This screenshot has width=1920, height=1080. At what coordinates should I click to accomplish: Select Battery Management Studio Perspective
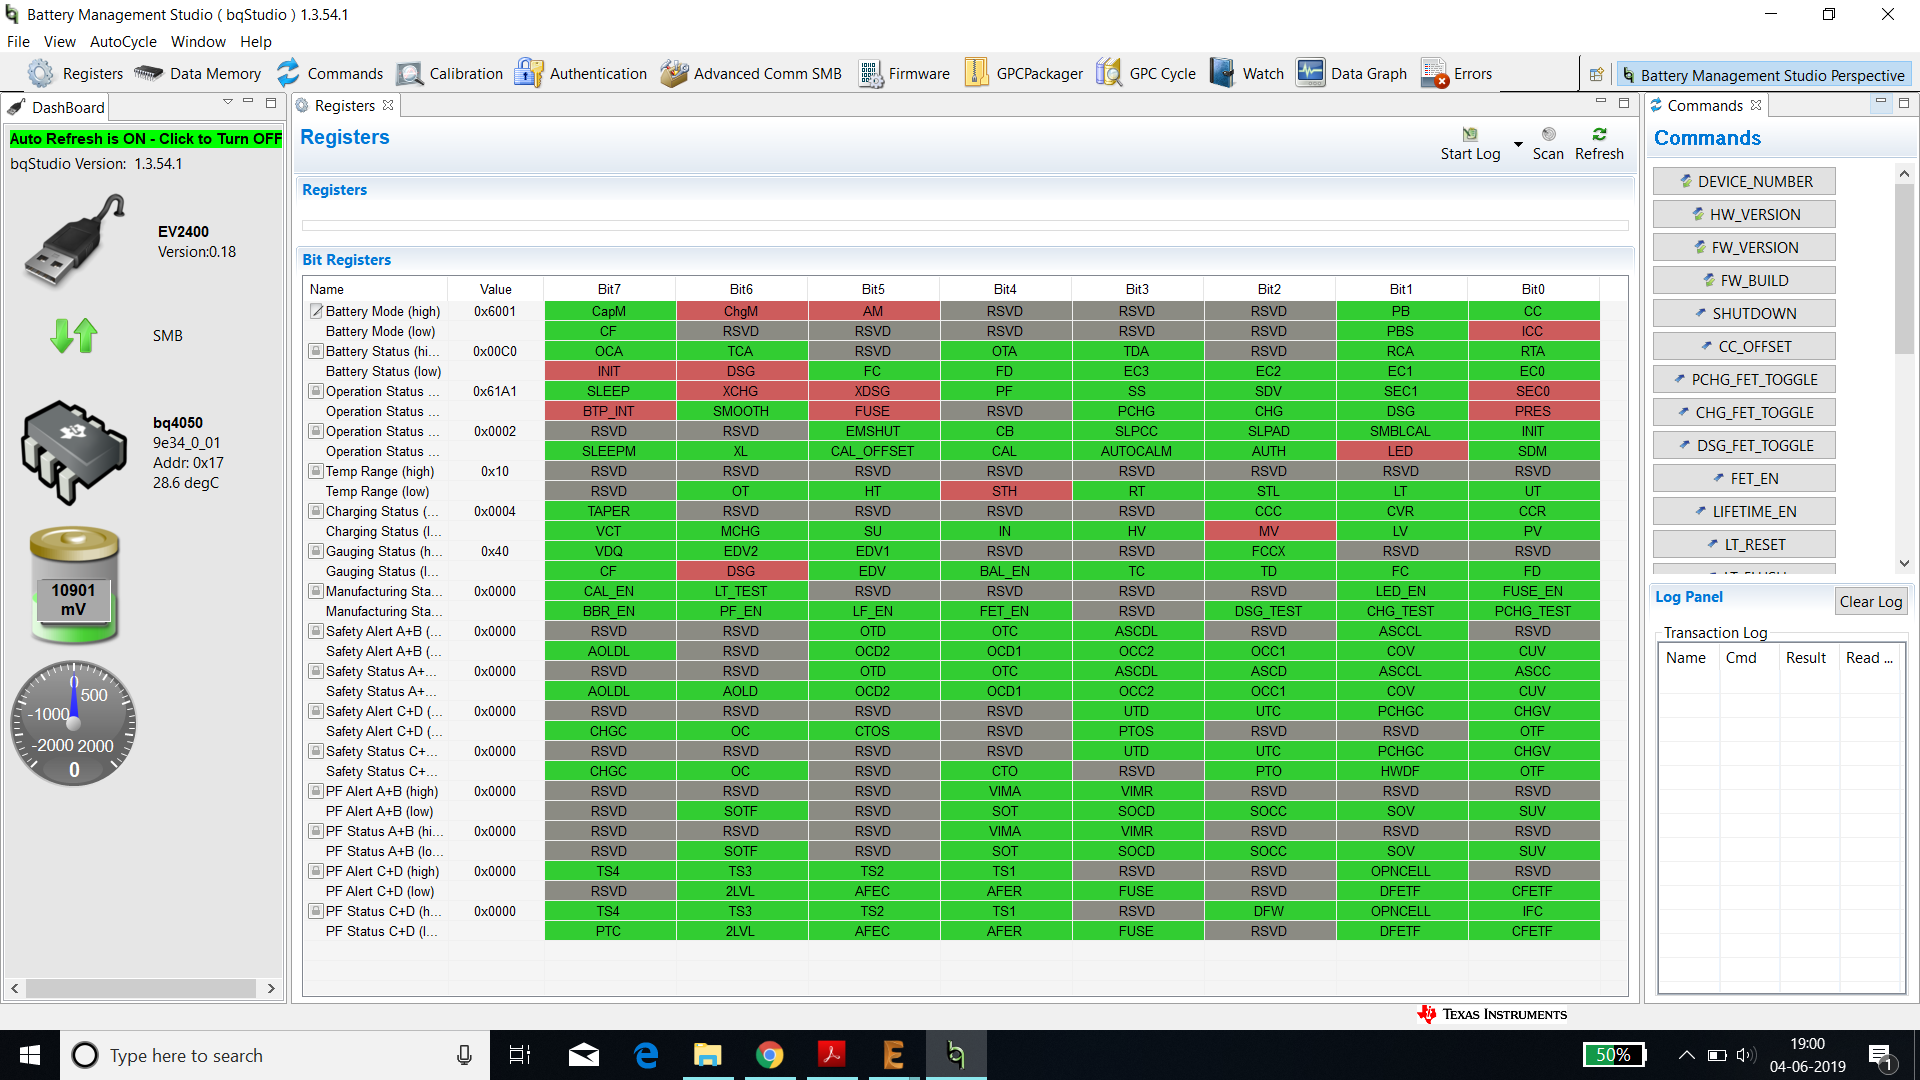click(x=1763, y=75)
